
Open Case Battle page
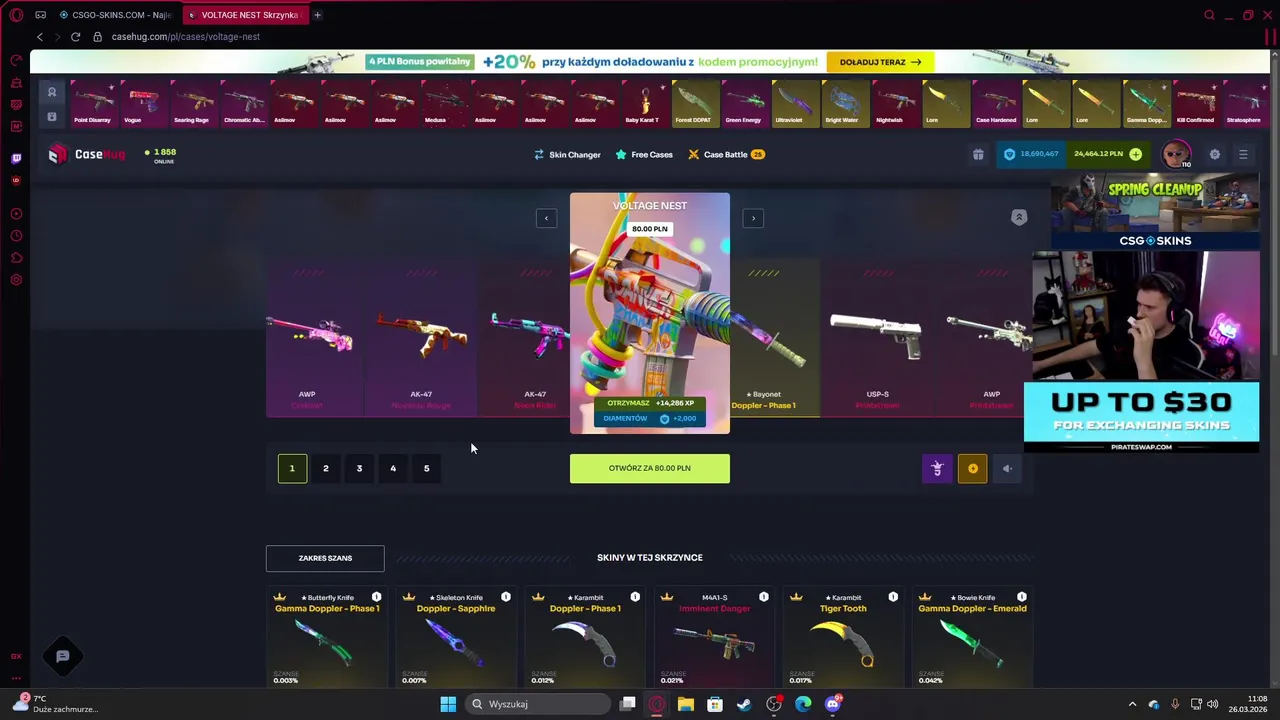726,155
